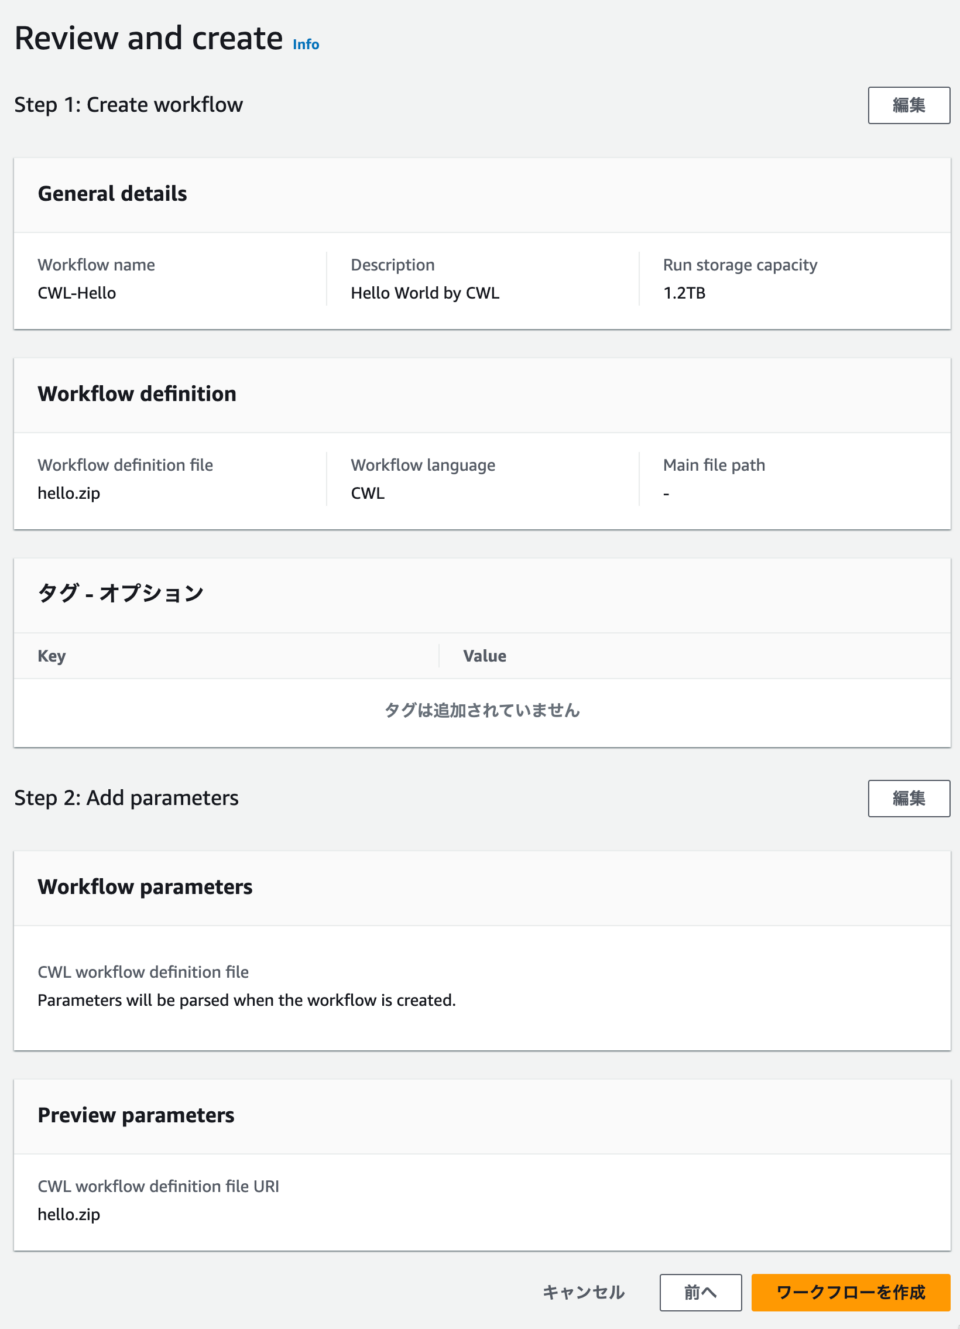
Task: Click the CWL workflow definition file URI hello.zip
Action: click(x=68, y=1214)
